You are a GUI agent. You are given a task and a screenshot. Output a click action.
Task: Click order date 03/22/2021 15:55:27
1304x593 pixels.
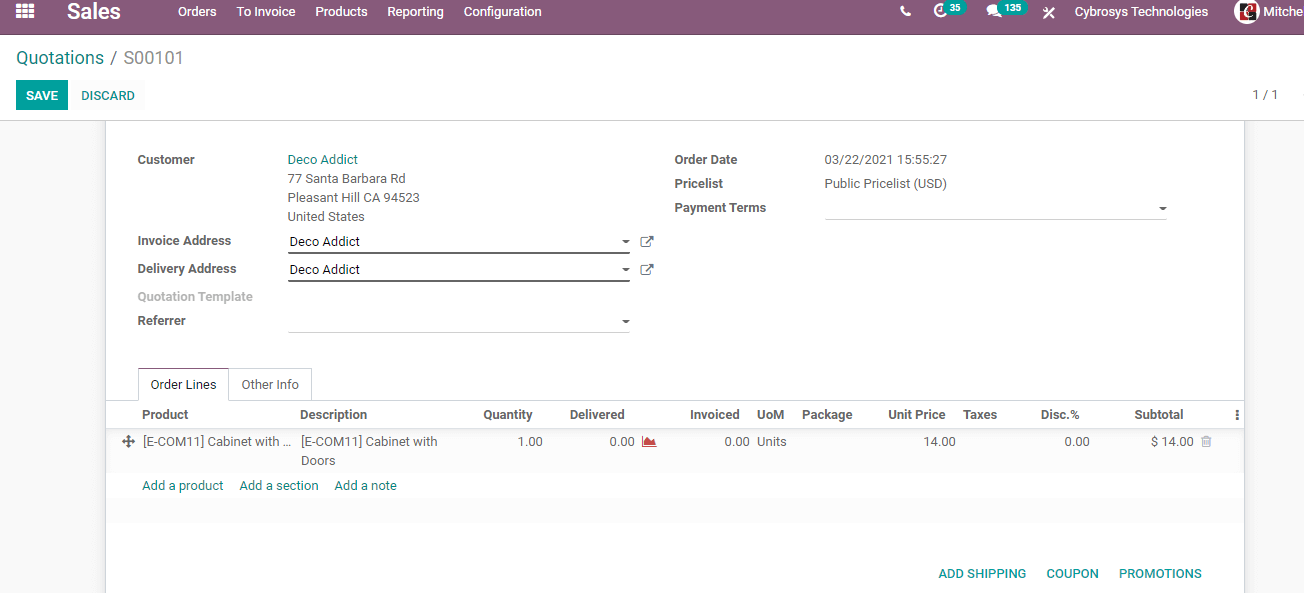coord(886,160)
